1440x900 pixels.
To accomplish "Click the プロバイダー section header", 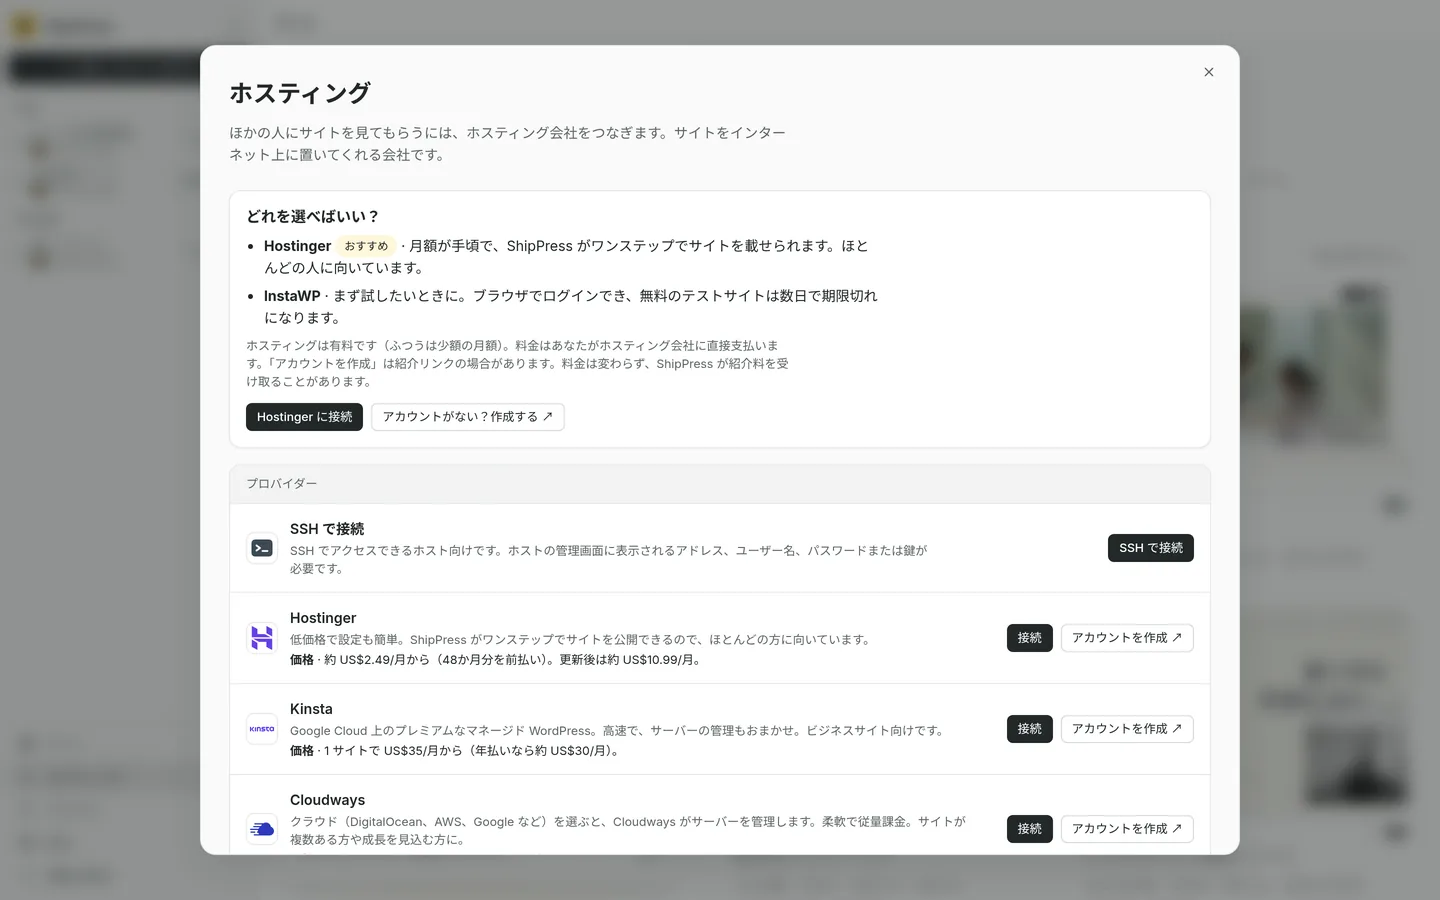I will coord(720,484).
